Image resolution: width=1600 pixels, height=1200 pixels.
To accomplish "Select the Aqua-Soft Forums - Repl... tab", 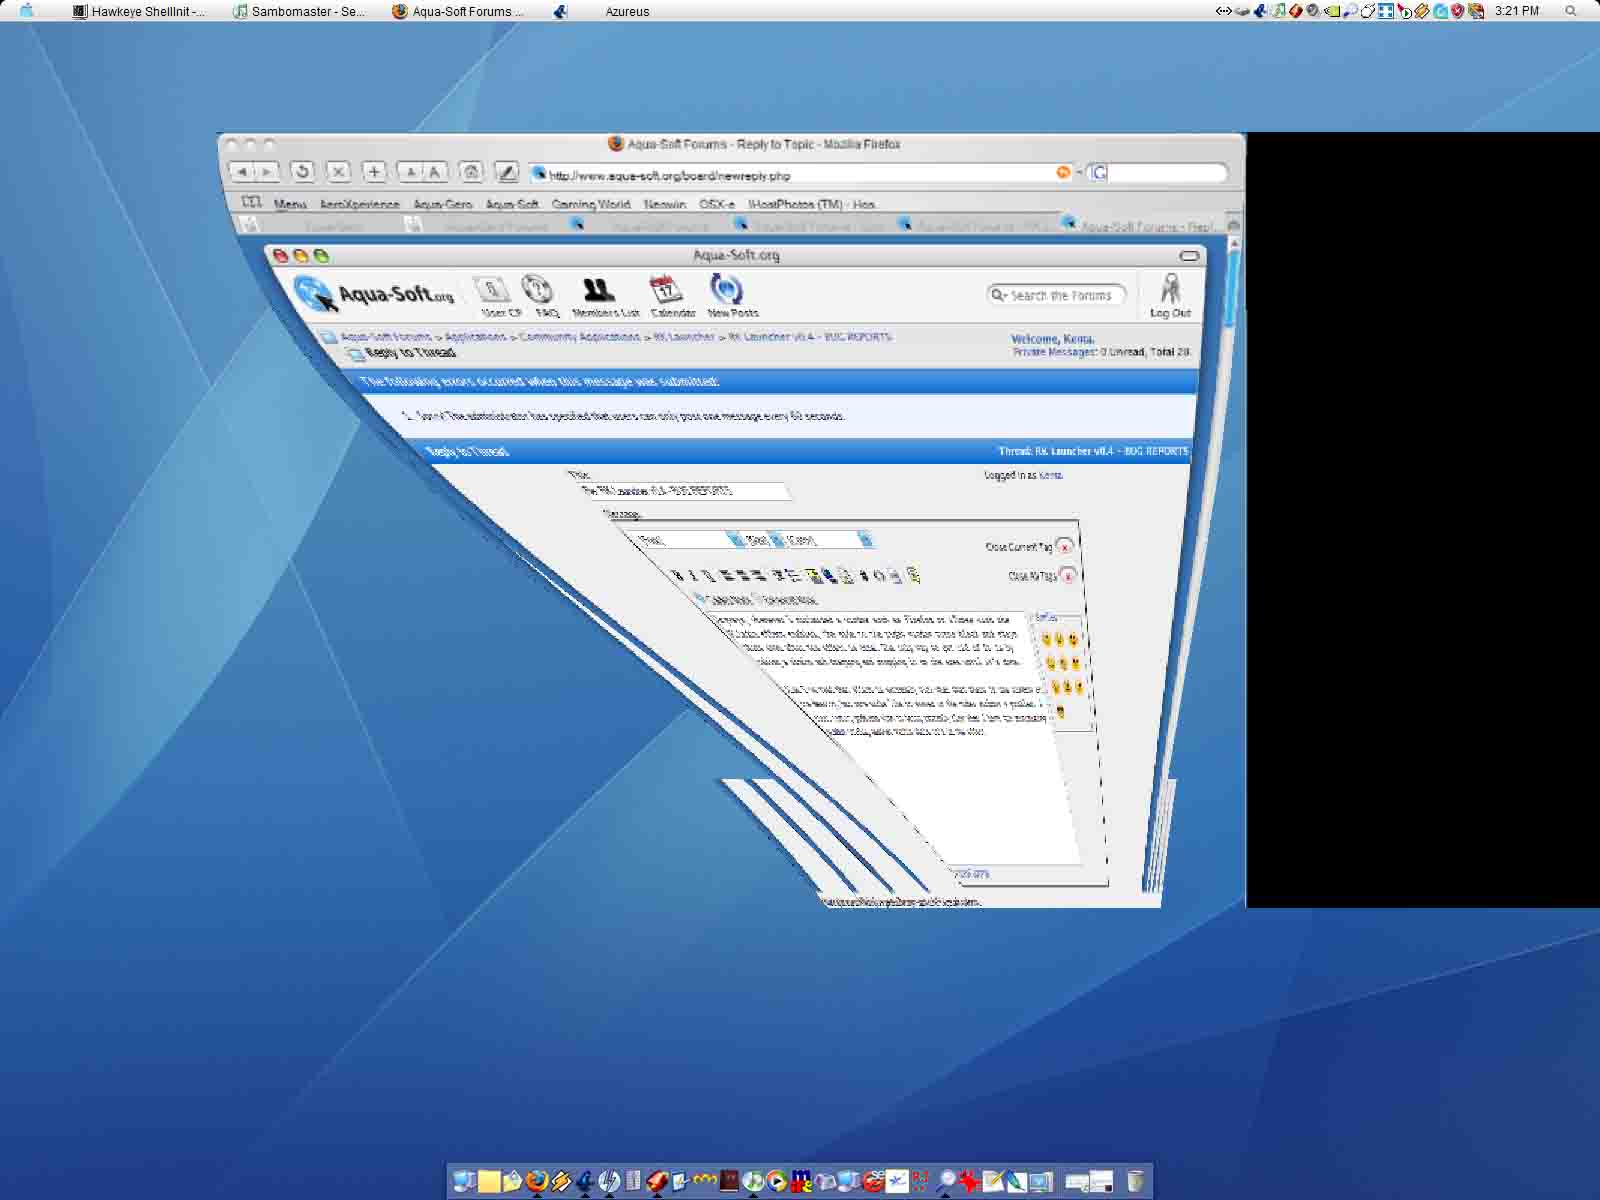I will click(x=1140, y=225).
